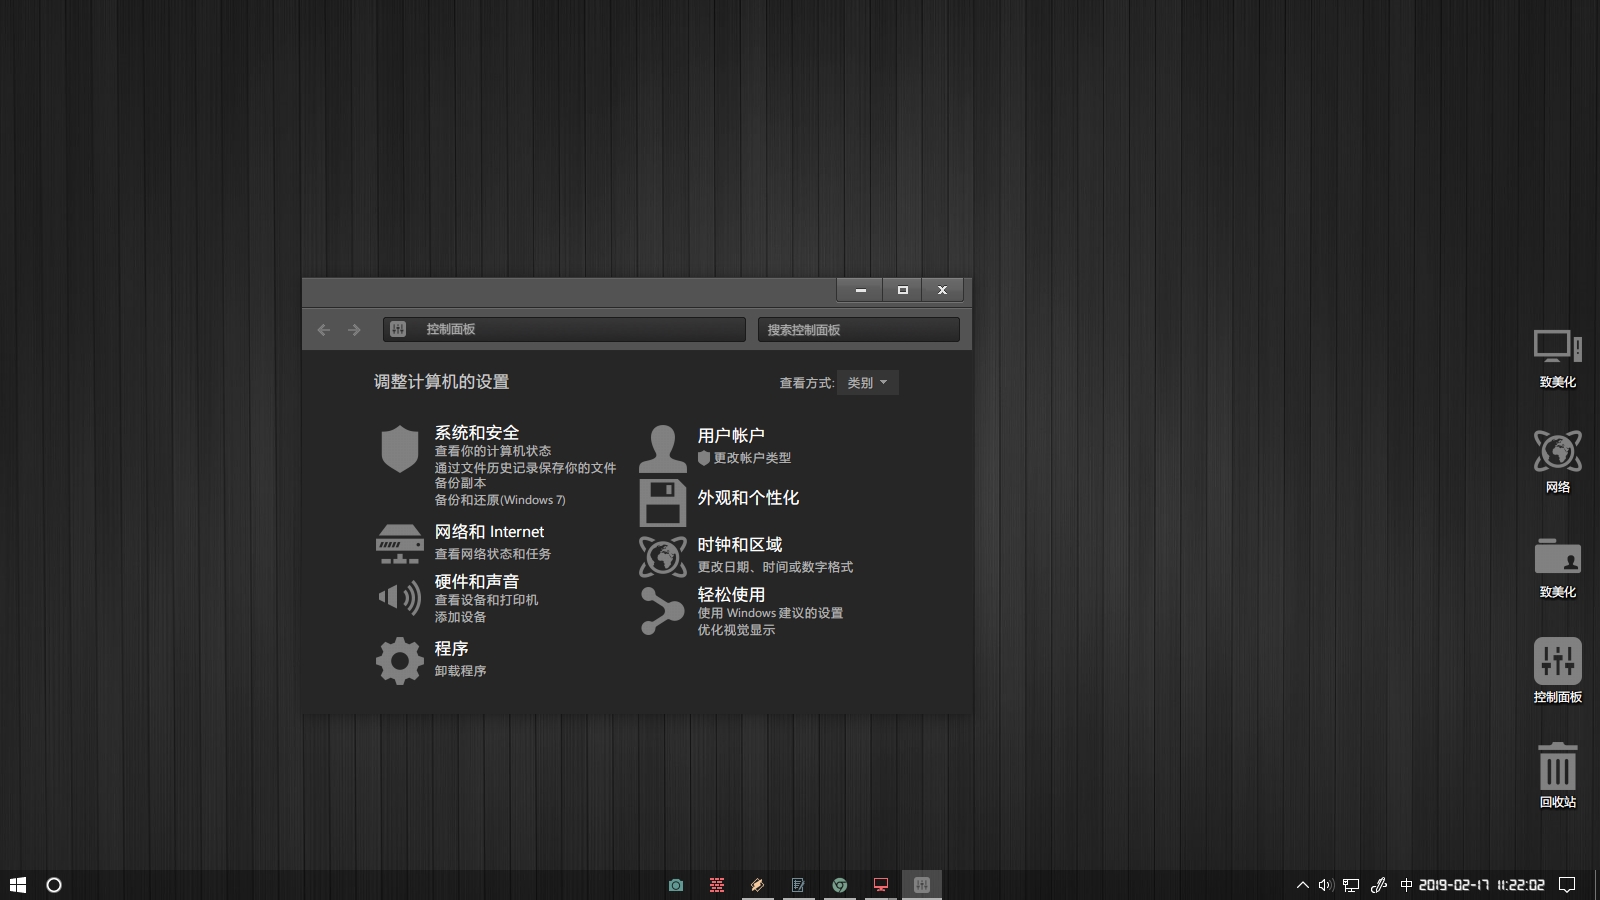Image resolution: width=1600 pixels, height=900 pixels.
Task: Open the 控制面板 desktop icon
Action: (x=1557, y=671)
